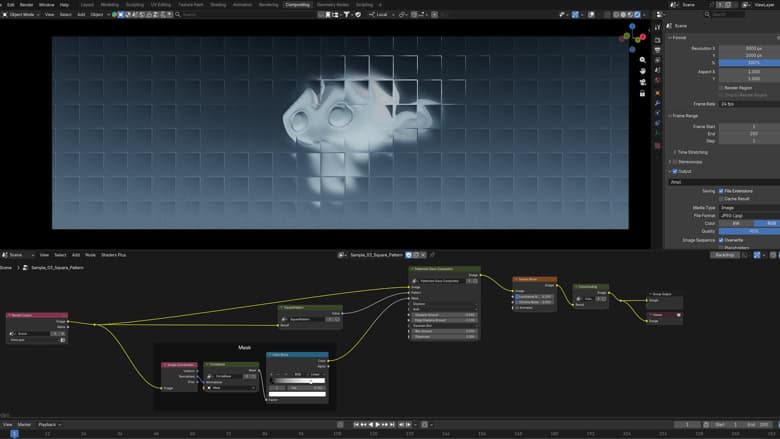Play the animation forward
Image resolution: width=780 pixels, height=439 pixels.
point(378,425)
